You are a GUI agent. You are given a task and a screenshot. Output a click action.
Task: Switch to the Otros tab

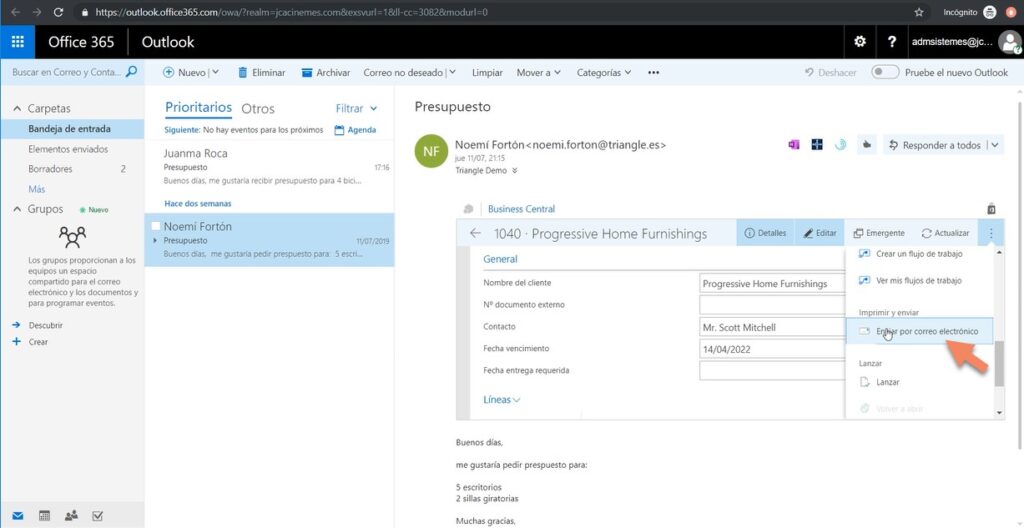[258, 108]
